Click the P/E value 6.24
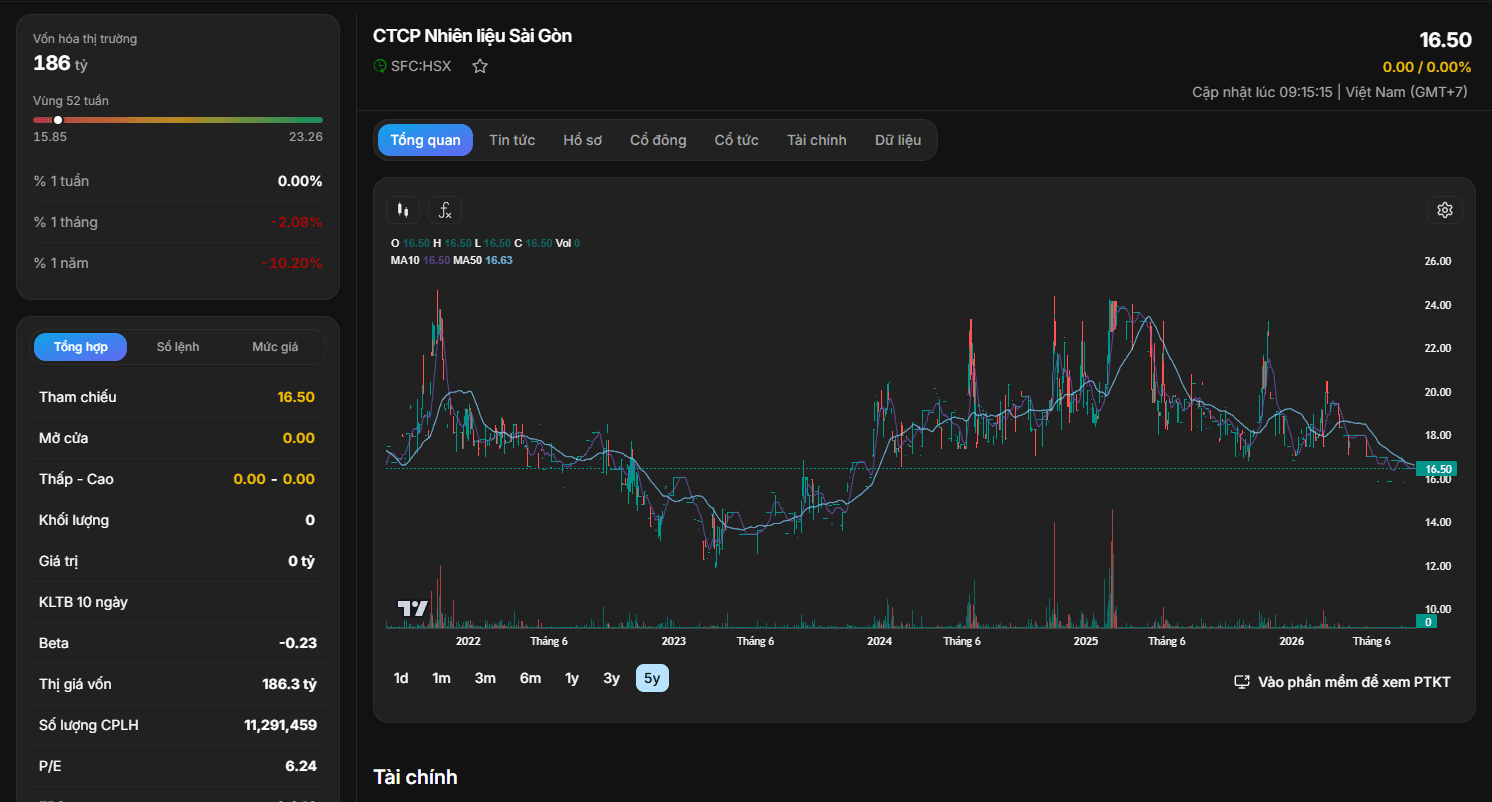Screen dimensions: 1492x802 pyautogui.click(x=301, y=766)
